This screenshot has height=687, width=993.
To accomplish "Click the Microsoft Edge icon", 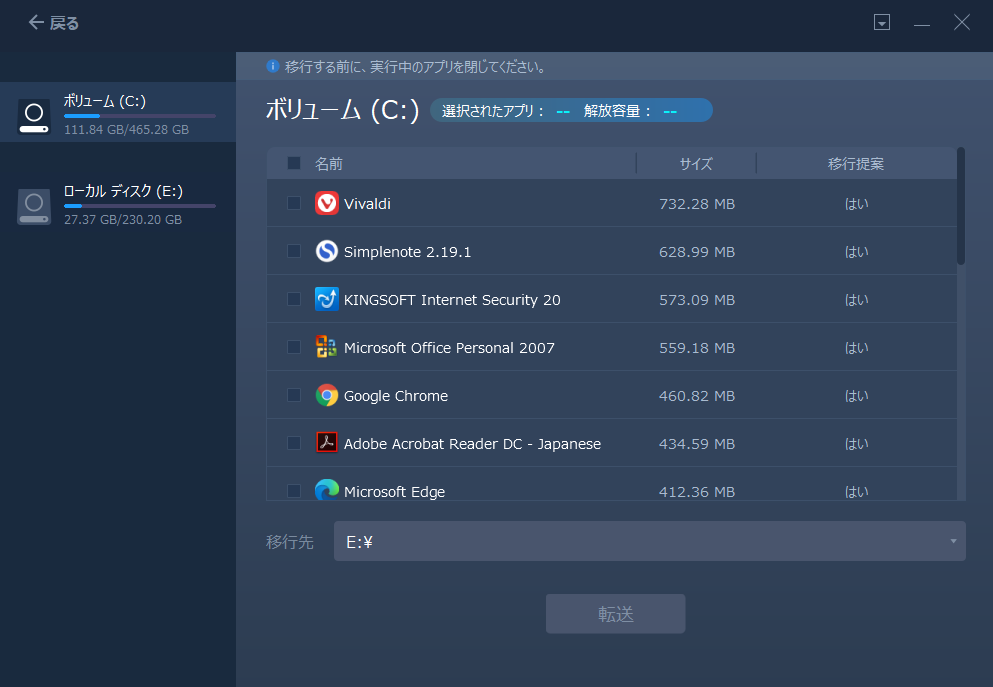I will click(327, 490).
